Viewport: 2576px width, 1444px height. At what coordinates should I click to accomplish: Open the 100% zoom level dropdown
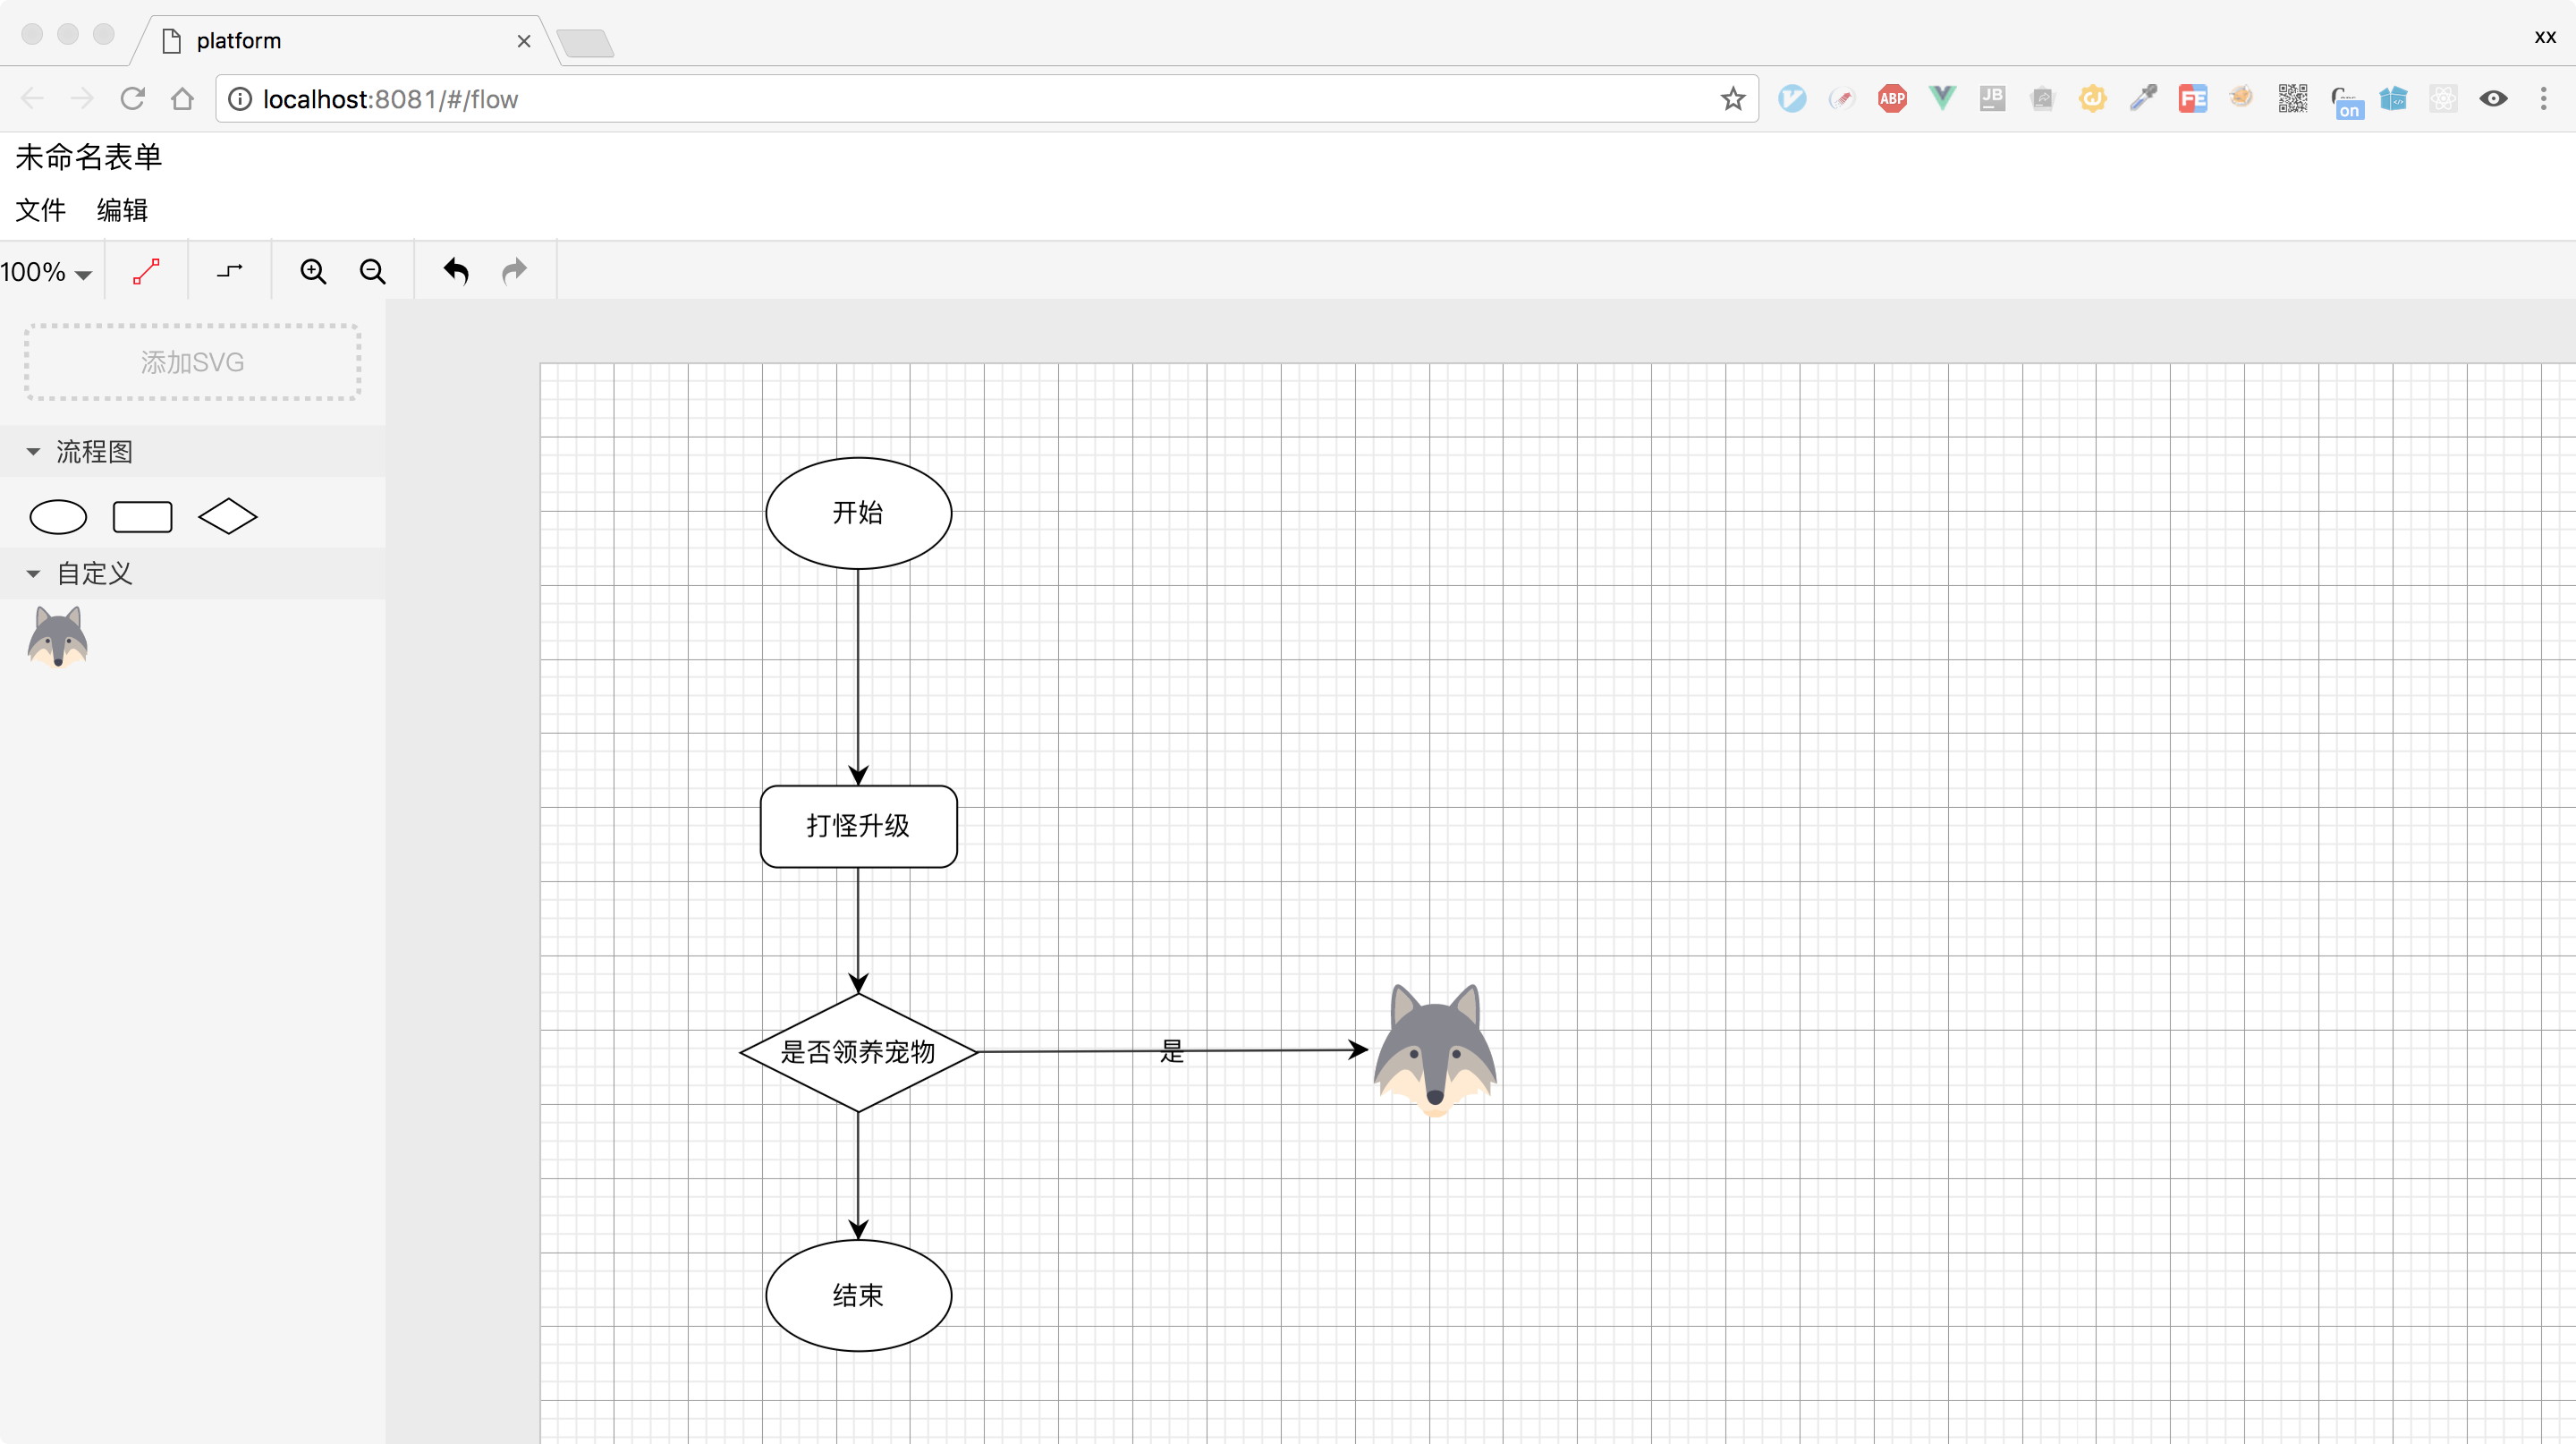point(46,272)
